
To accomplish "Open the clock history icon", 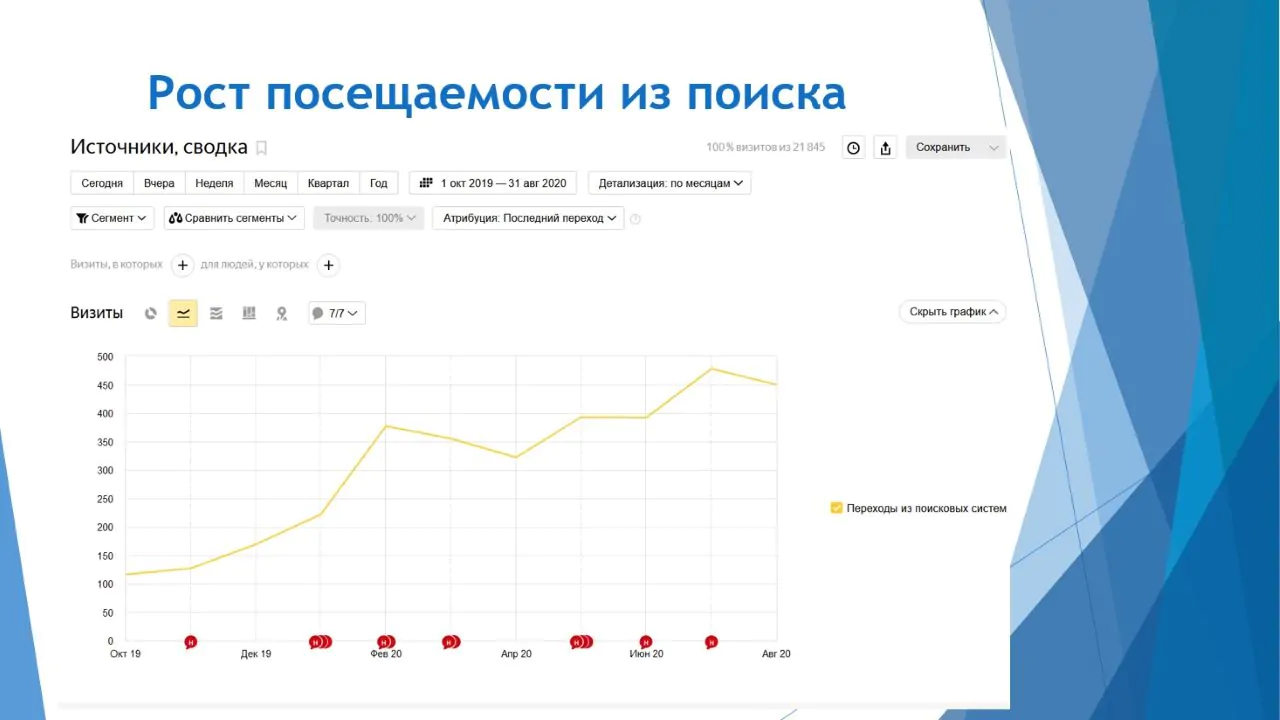I will (853, 148).
